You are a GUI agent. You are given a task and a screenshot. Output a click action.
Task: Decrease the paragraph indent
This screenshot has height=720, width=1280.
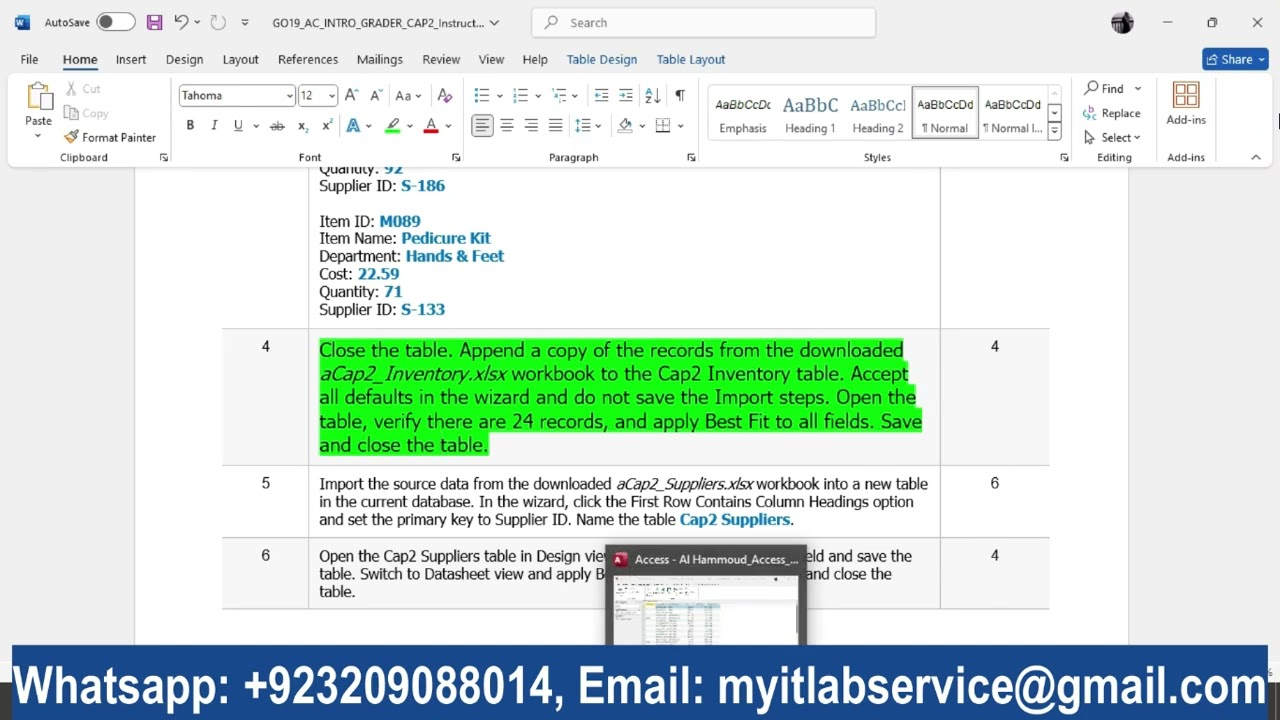601,96
